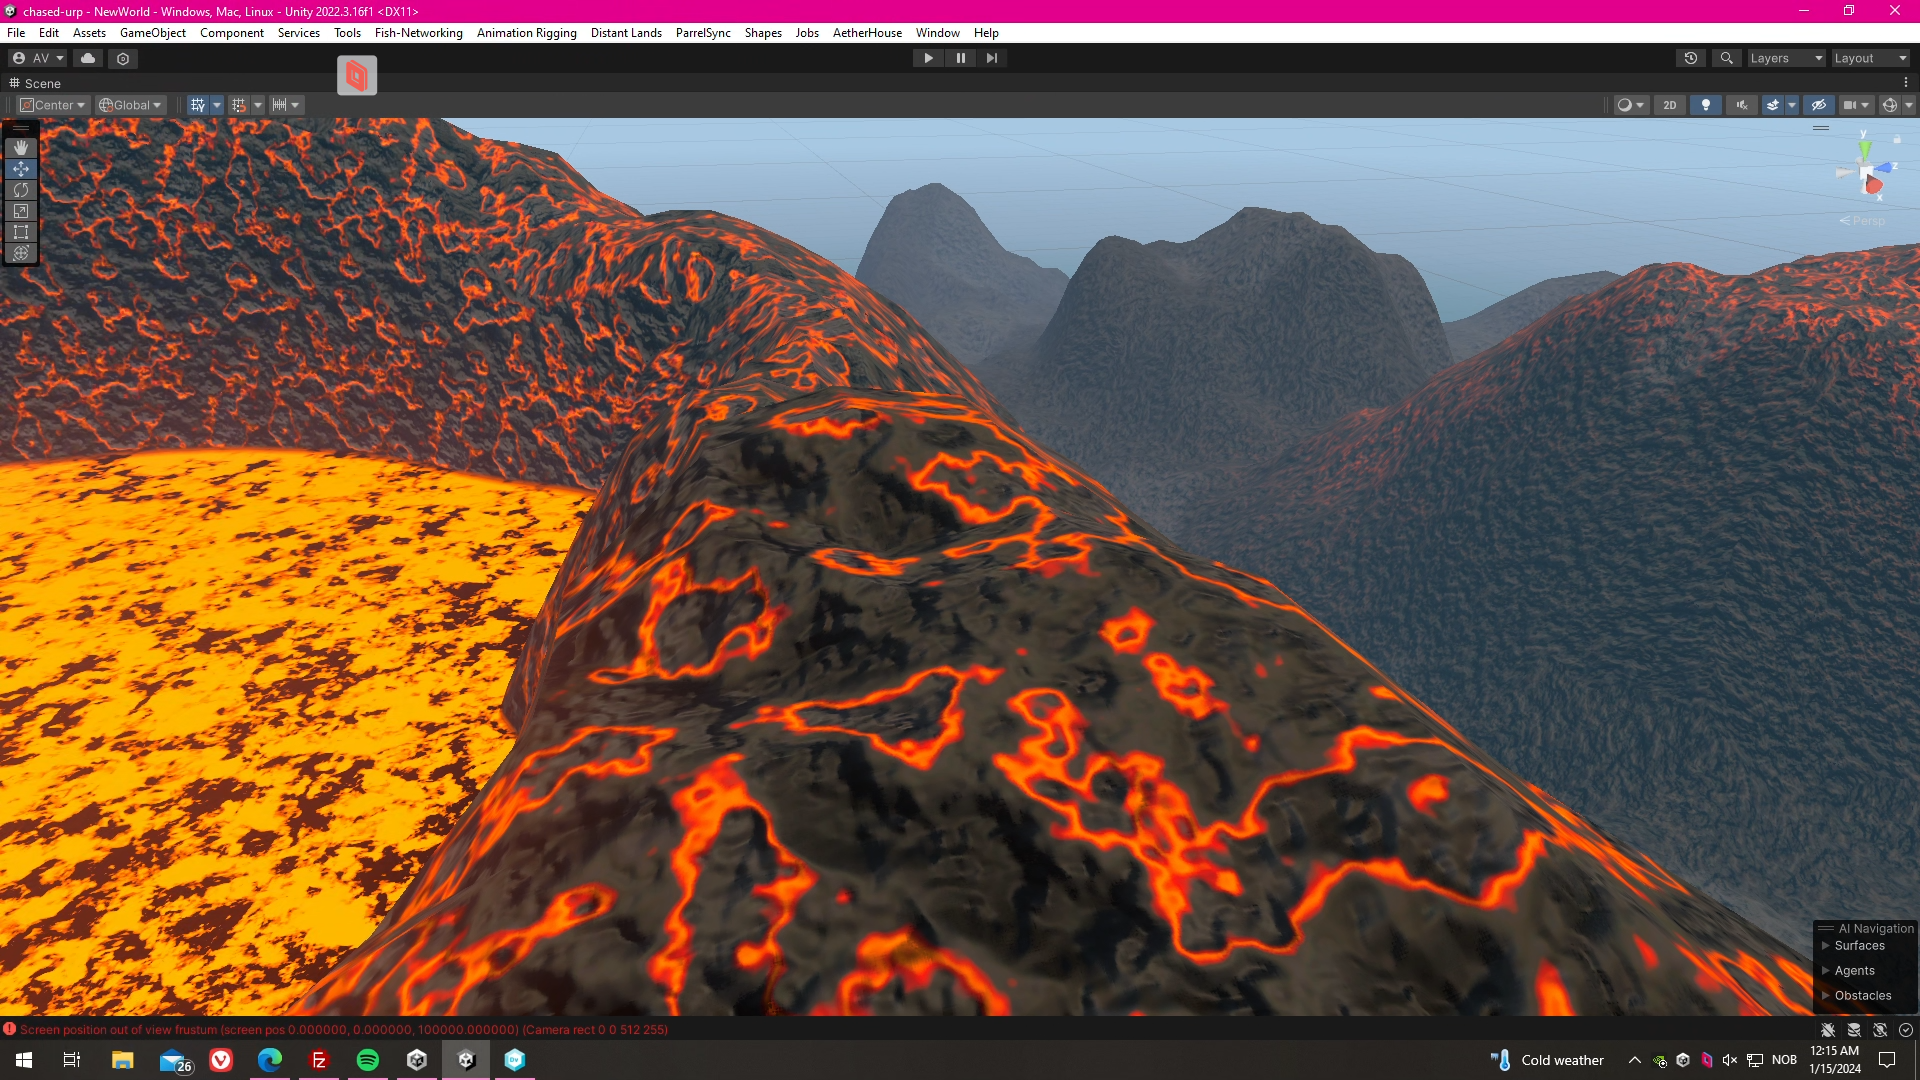
Task: Open the Global handle rotation dropdown
Action: point(131,105)
